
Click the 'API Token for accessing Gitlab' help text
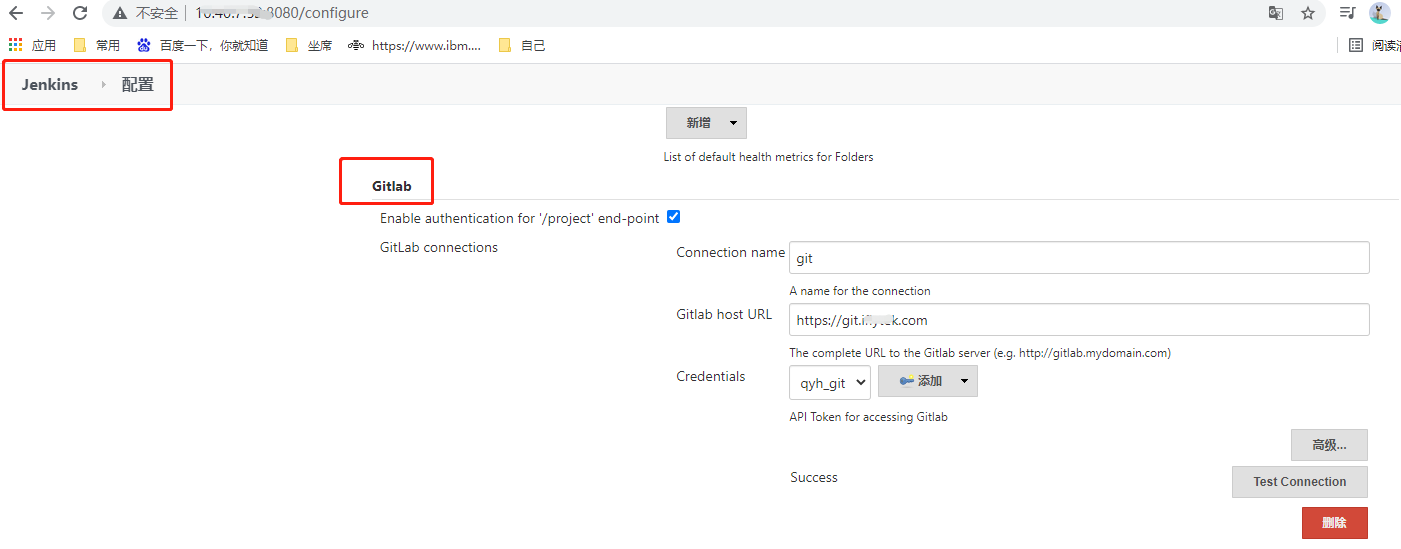click(x=868, y=417)
